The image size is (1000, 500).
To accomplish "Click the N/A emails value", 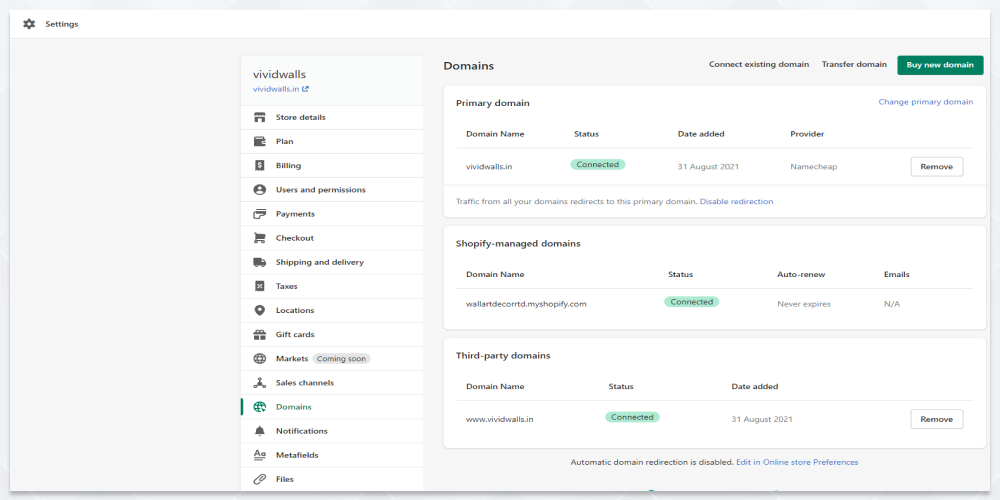I will coord(892,304).
